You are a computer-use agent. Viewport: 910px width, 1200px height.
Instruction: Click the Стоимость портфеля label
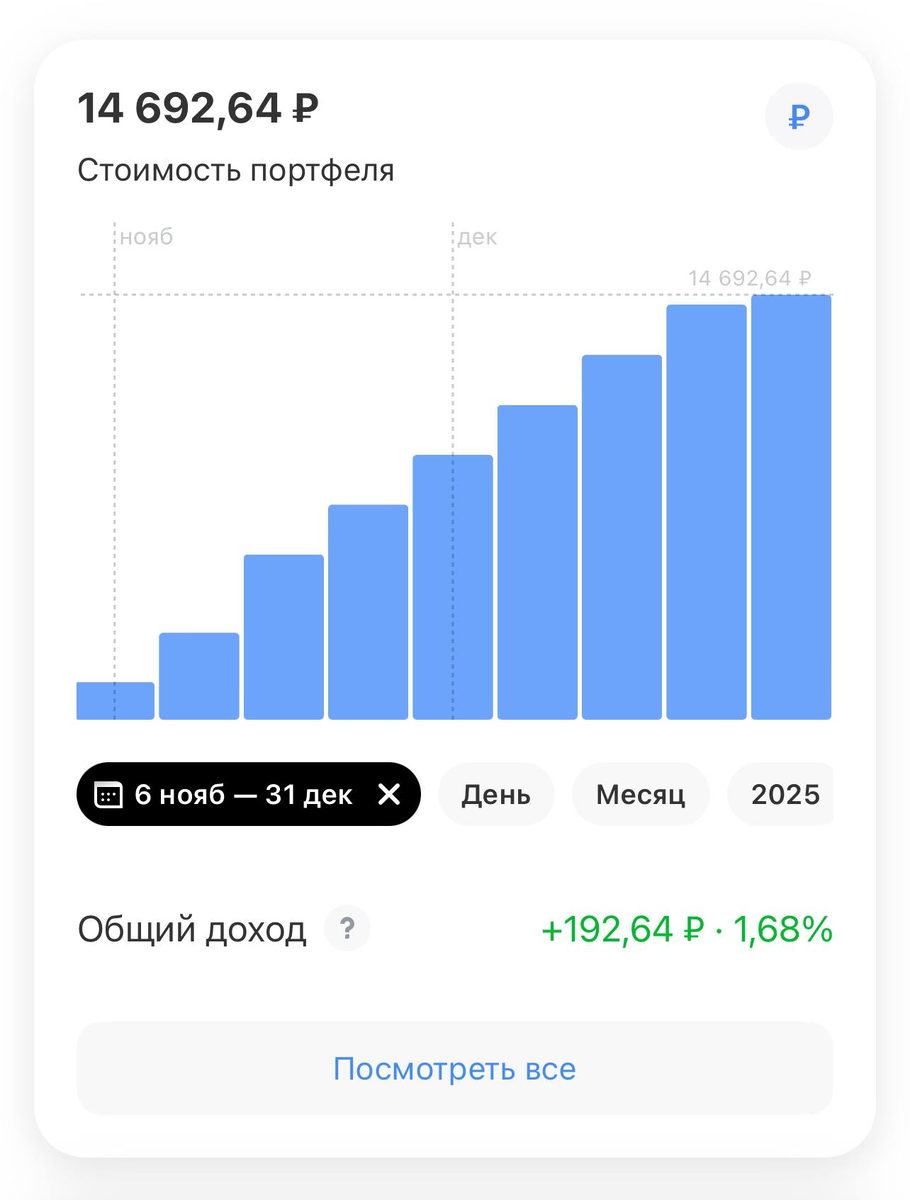tap(236, 170)
